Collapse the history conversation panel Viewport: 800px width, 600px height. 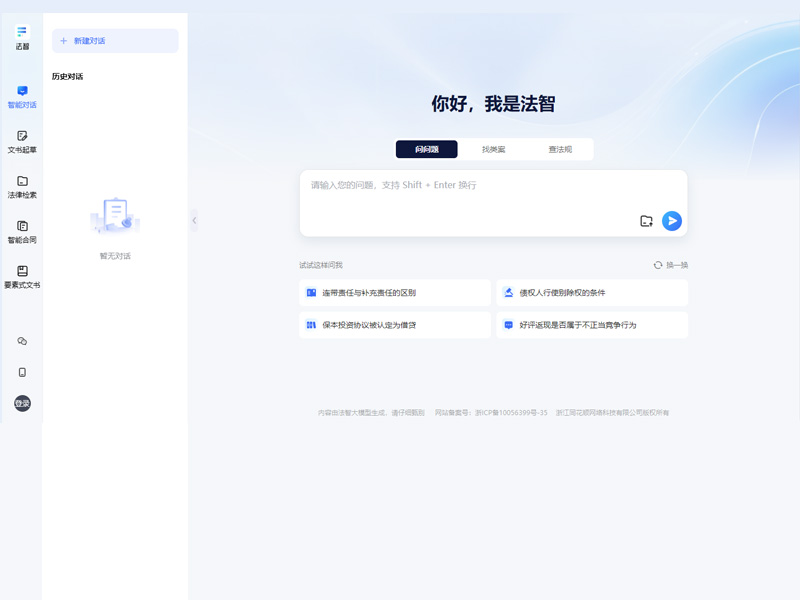point(194,220)
